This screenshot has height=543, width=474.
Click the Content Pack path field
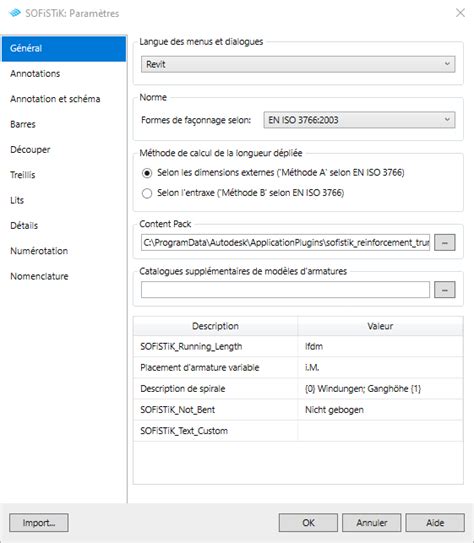[285, 242]
